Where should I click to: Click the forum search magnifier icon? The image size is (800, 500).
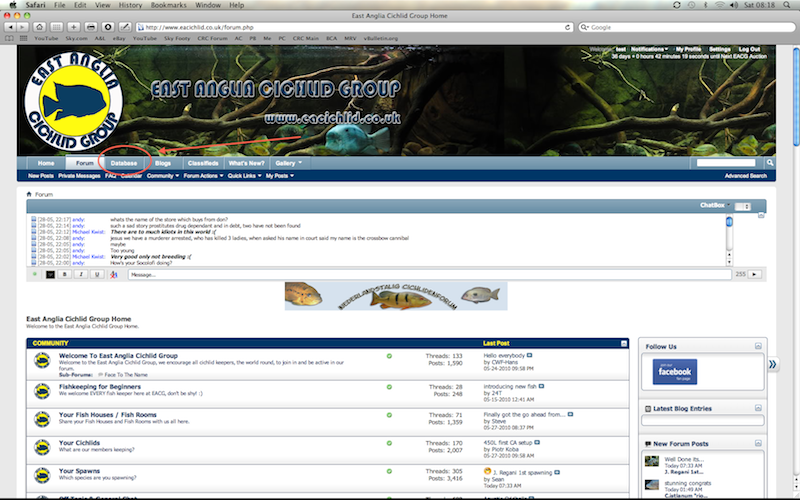pos(769,163)
